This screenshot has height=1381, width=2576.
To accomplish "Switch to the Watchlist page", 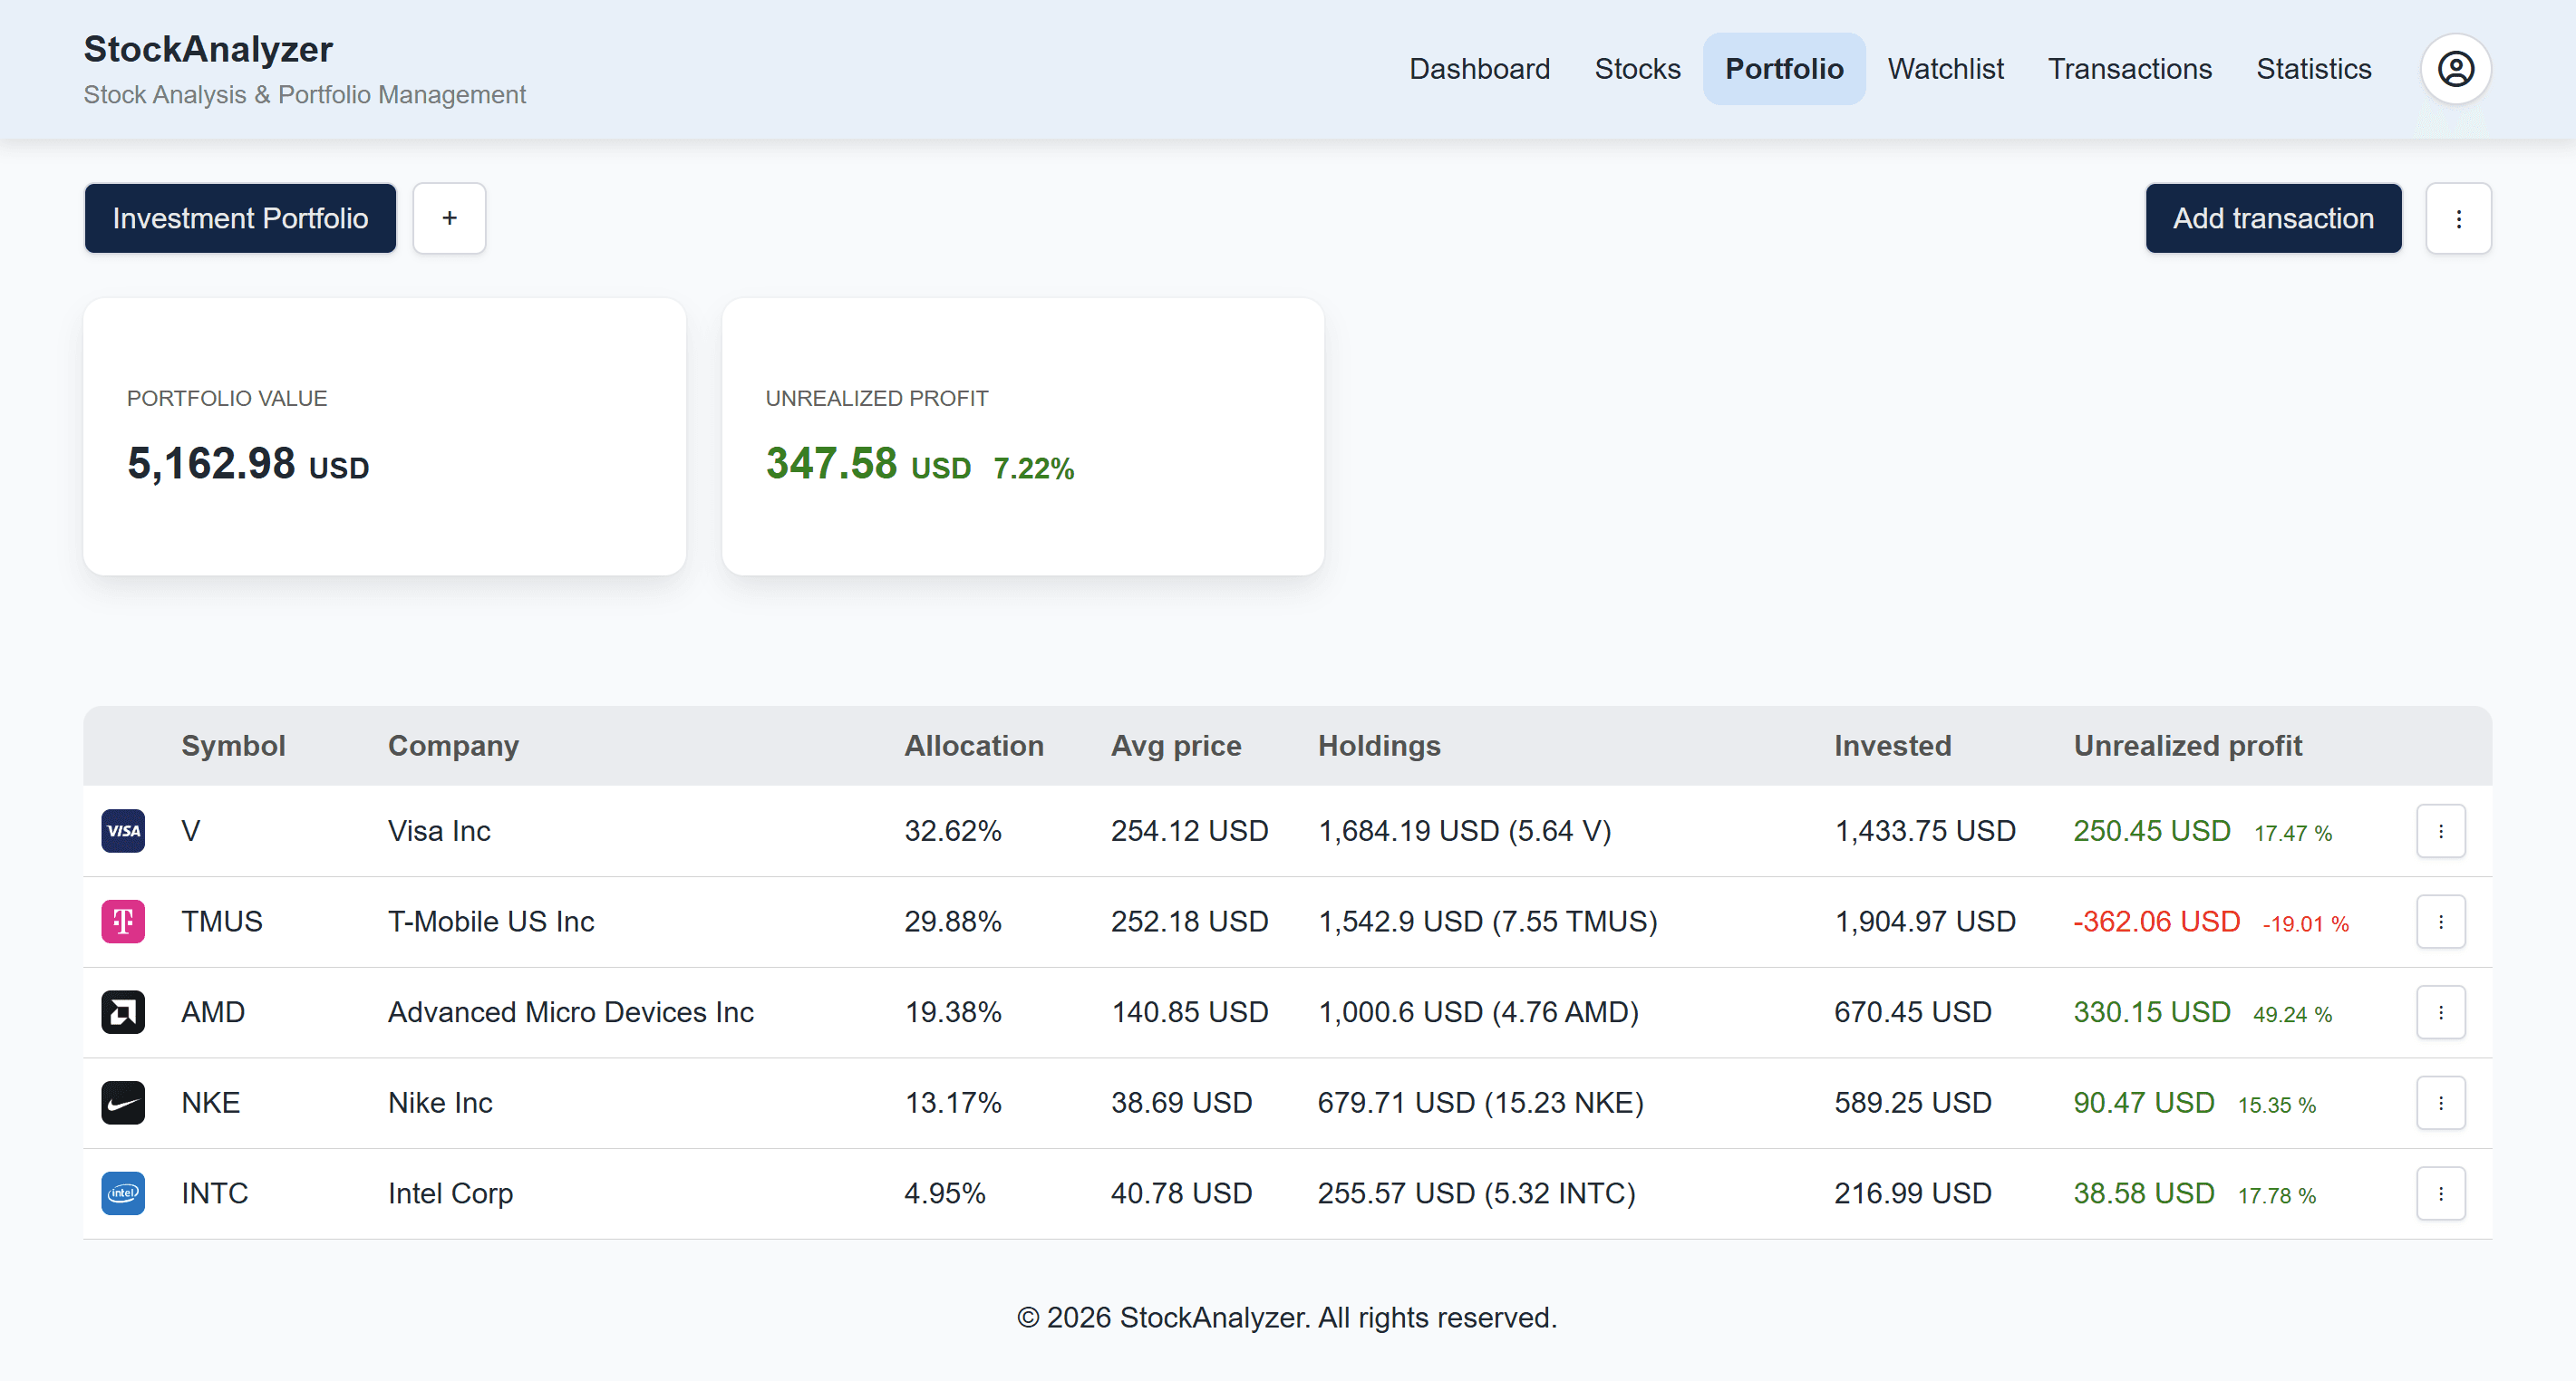I will tap(1945, 69).
